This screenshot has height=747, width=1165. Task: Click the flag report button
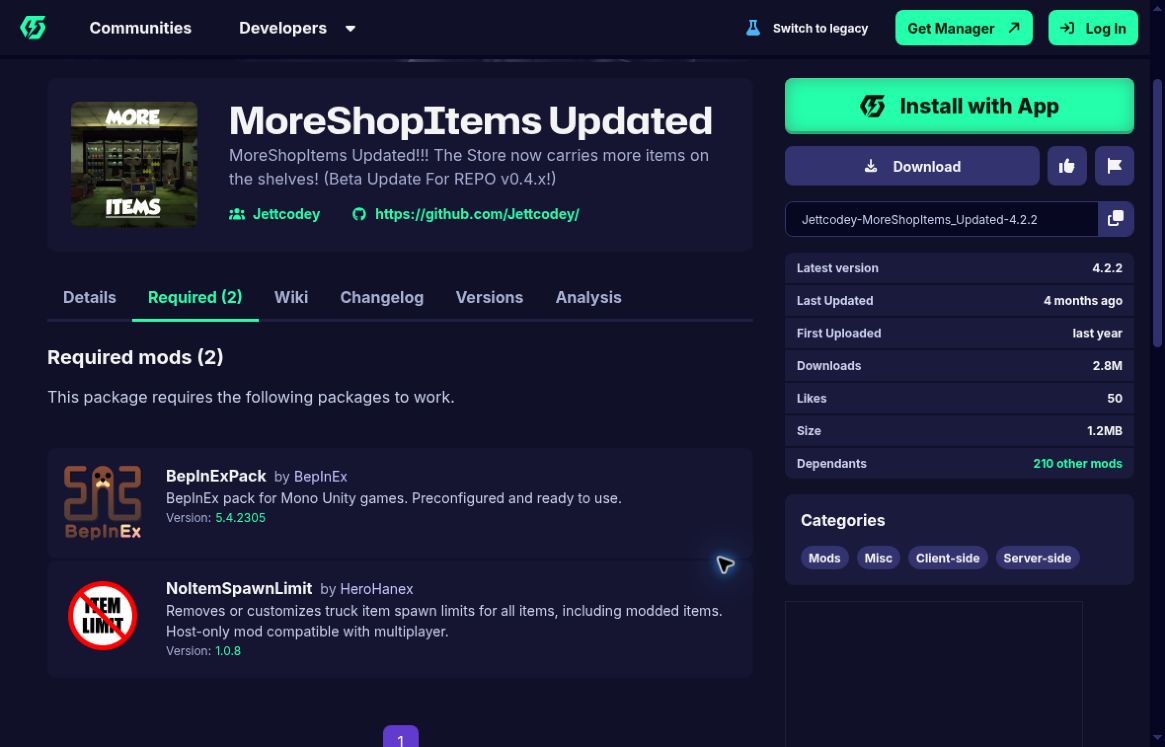pyautogui.click(x=1114, y=166)
